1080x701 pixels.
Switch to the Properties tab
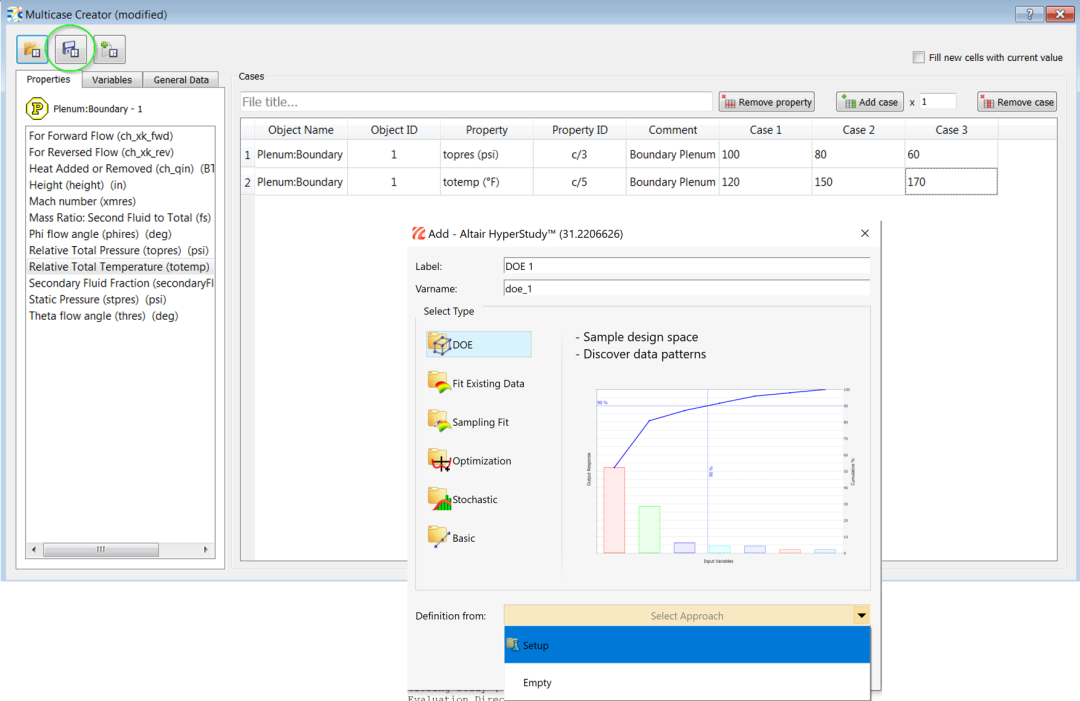48,79
